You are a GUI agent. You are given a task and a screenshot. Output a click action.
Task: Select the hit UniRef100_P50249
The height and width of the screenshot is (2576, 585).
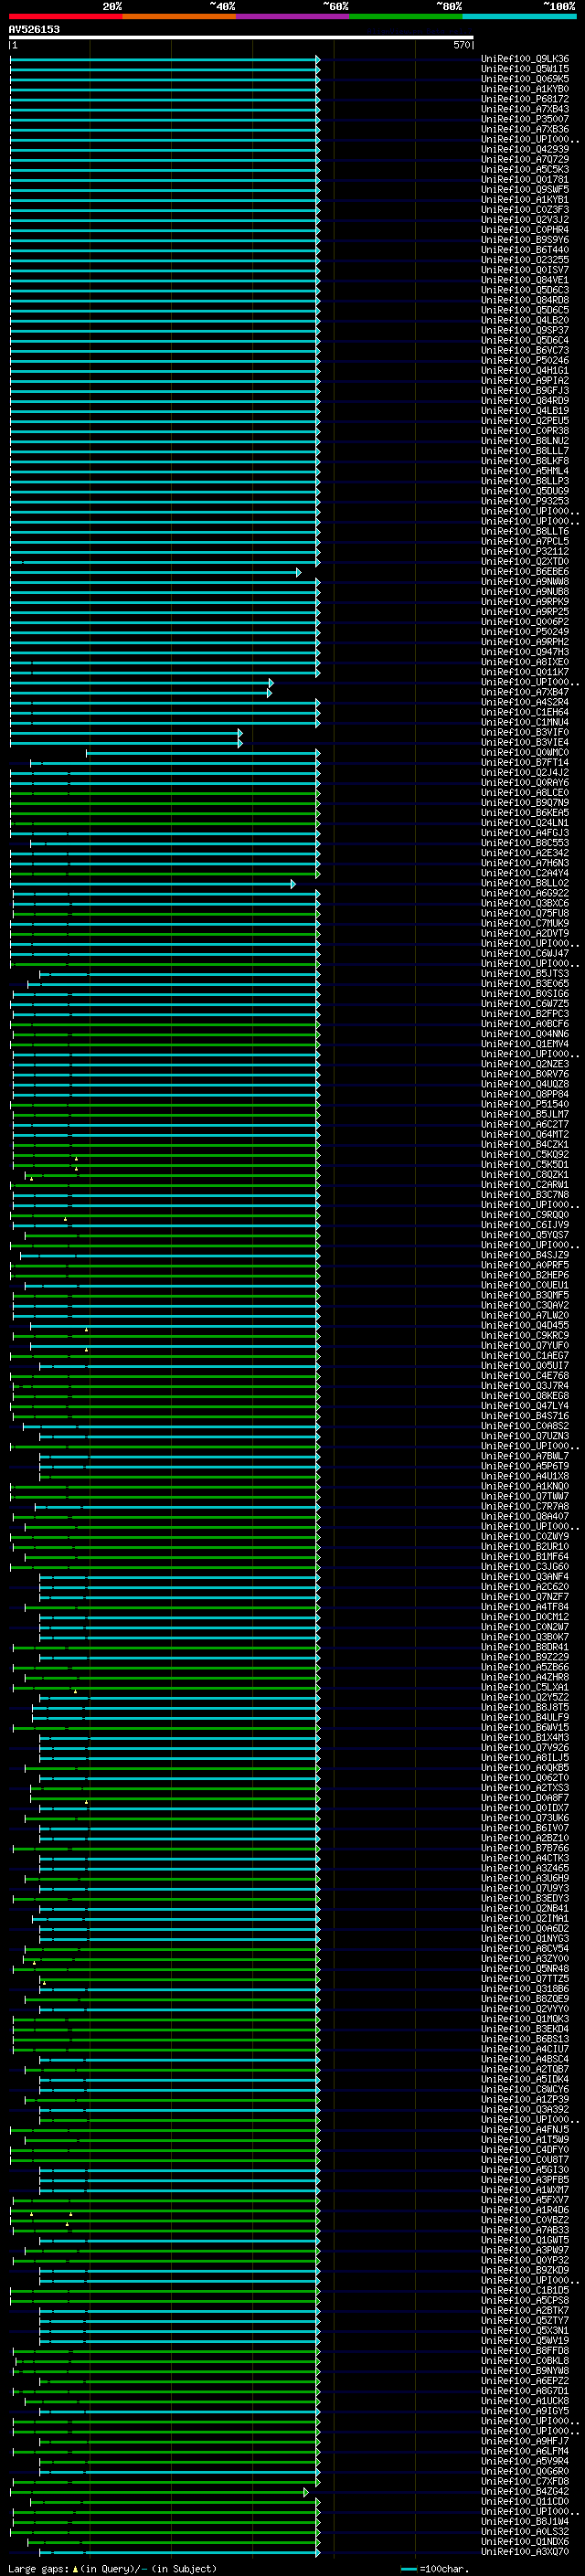[x=525, y=632]
